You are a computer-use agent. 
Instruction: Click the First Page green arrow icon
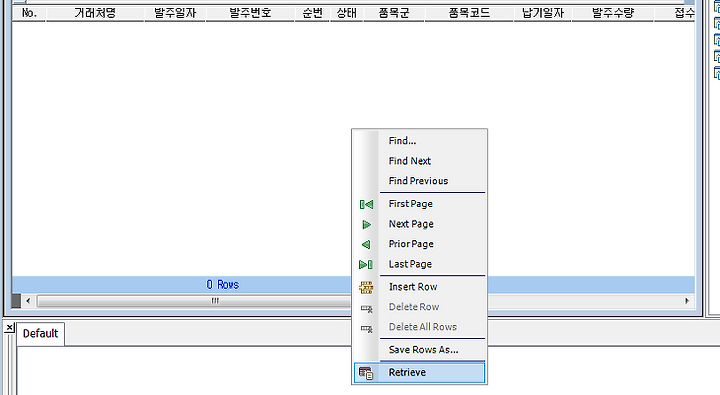[x=366, y=204]
